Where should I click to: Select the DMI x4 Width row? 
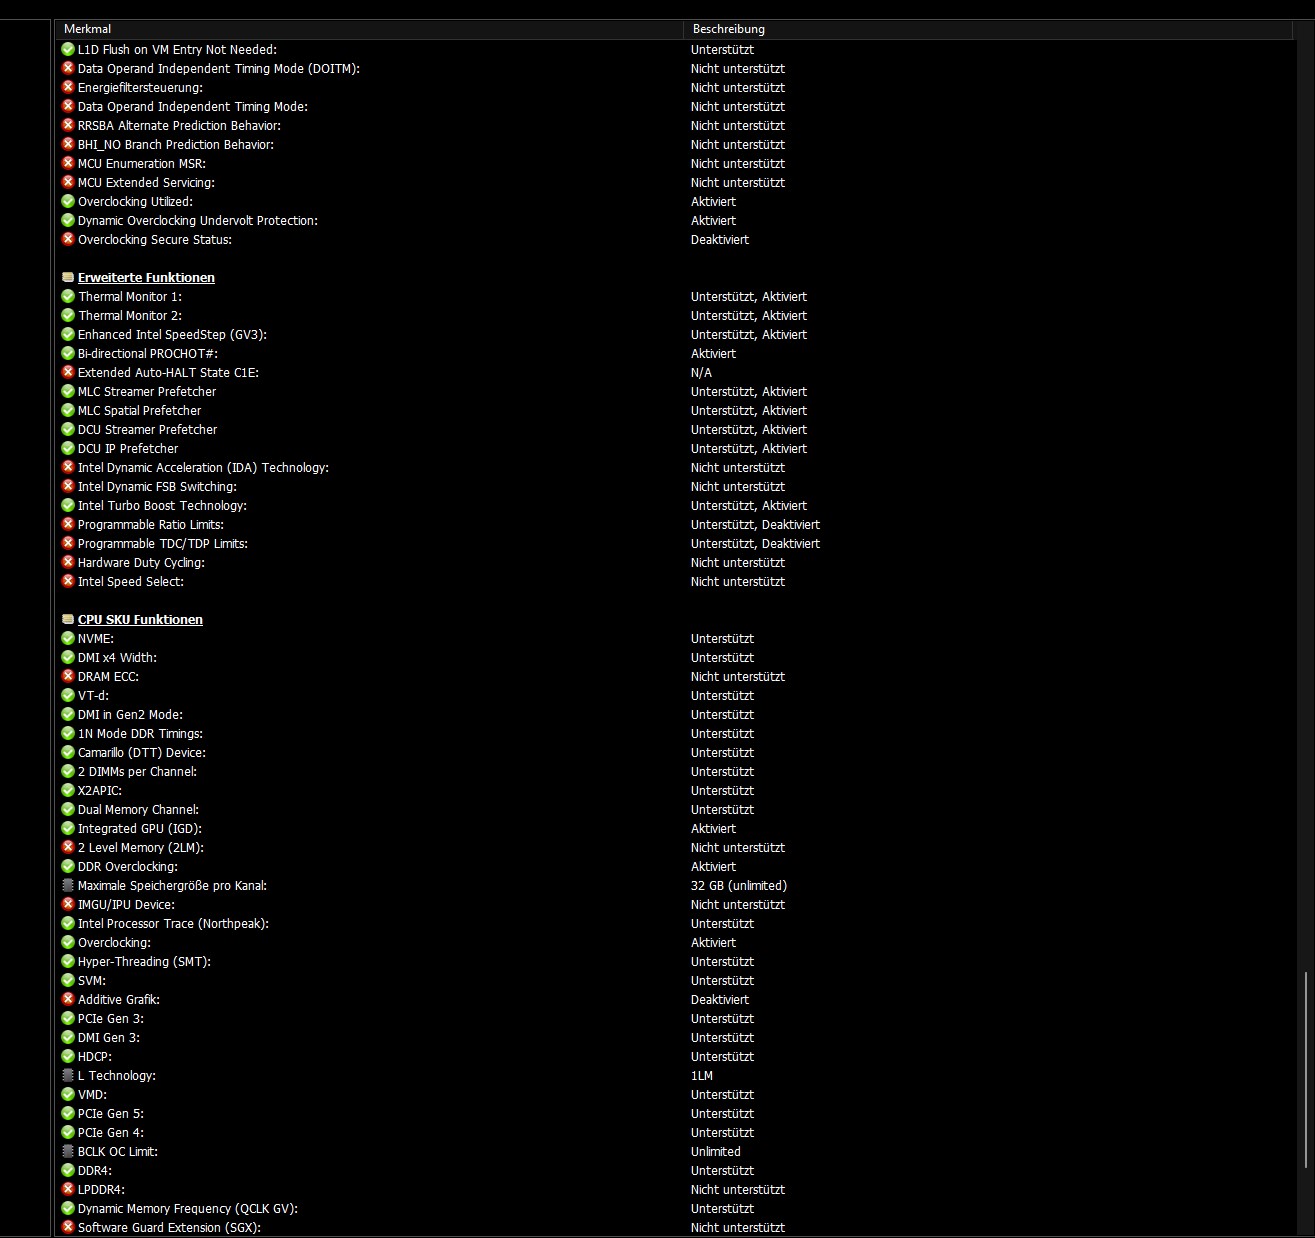[676, 658]
